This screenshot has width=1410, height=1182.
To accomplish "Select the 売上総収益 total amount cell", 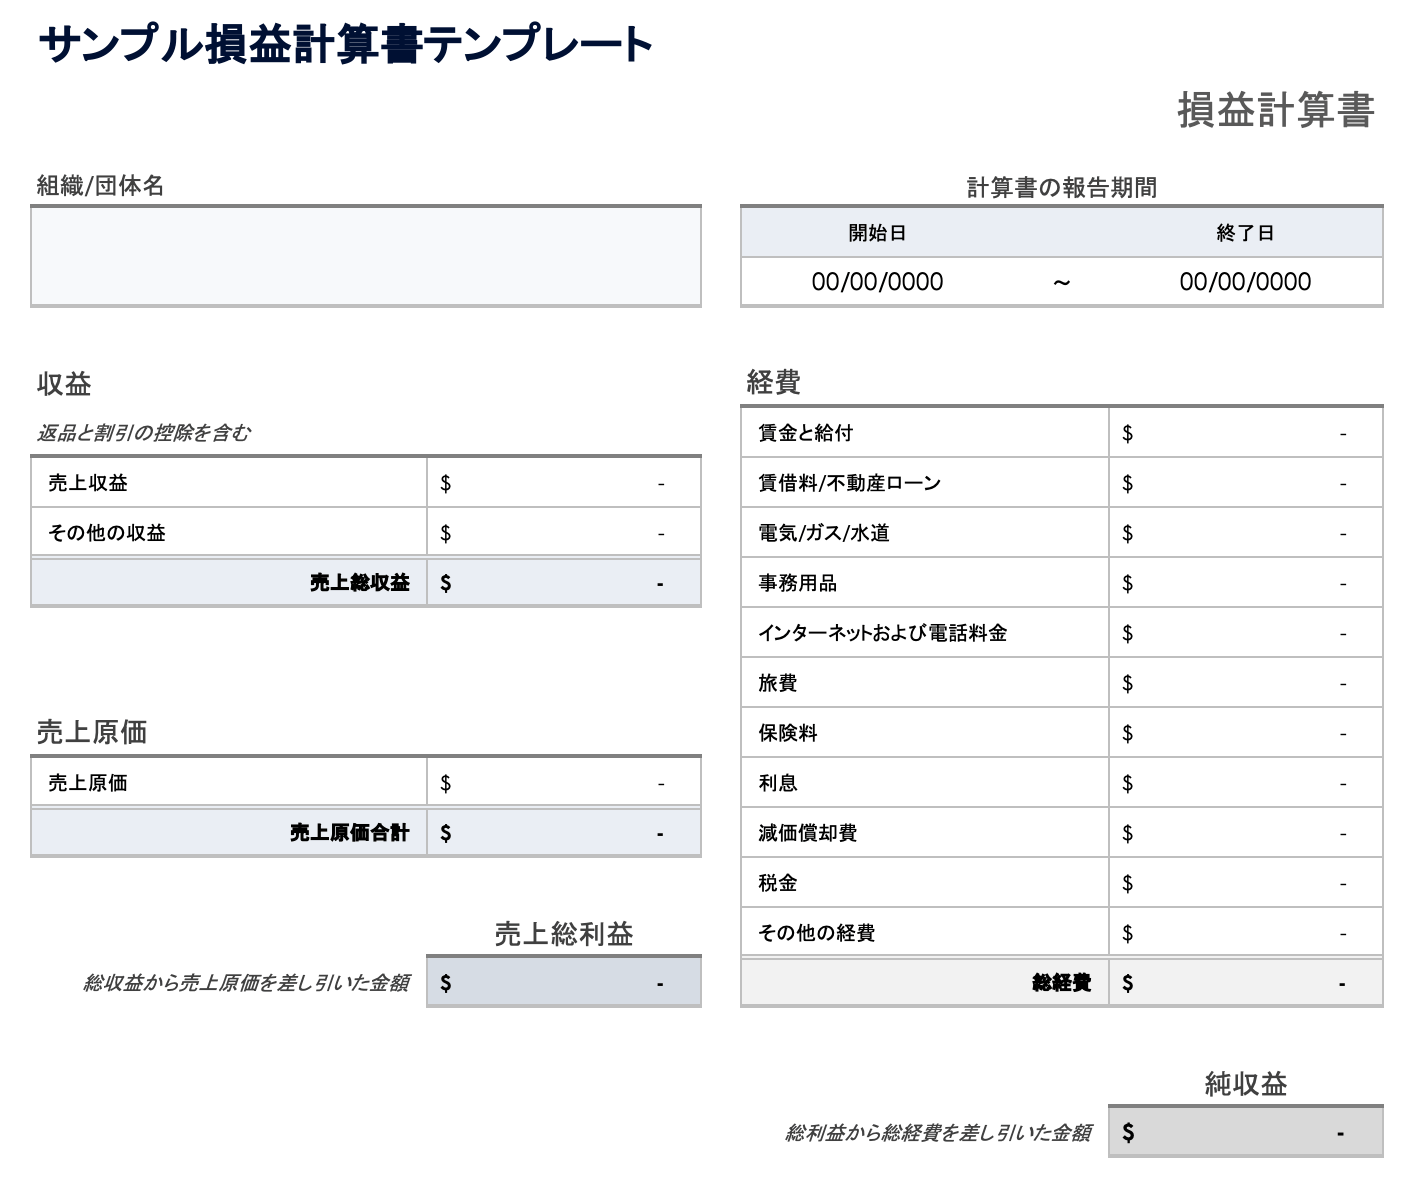I will tap(564, 583).
